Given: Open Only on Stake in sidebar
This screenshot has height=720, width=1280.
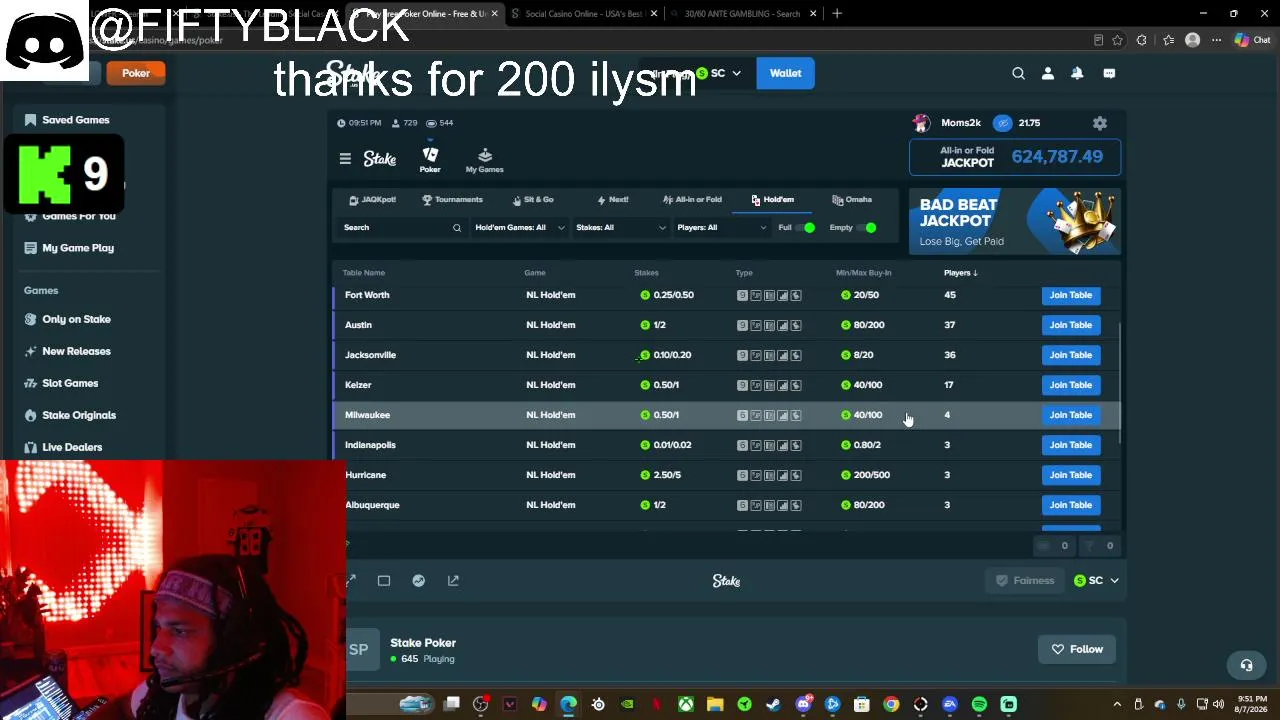Looking at the screenshot, I should pyautogui.click(x=67, y=319).
